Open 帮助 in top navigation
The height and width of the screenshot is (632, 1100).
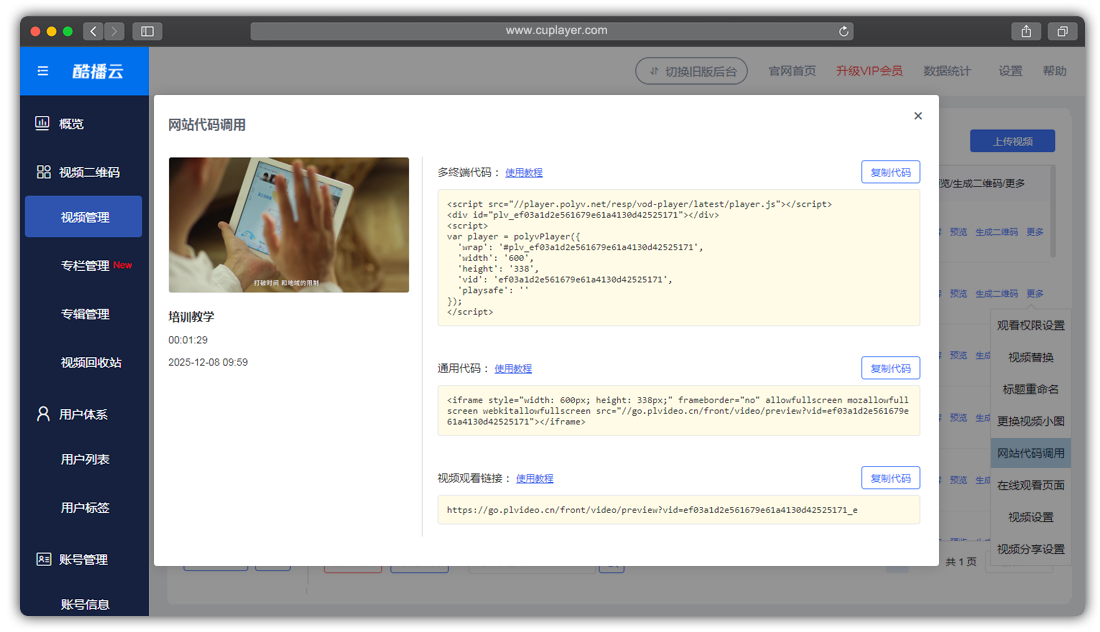[1054, 71]
